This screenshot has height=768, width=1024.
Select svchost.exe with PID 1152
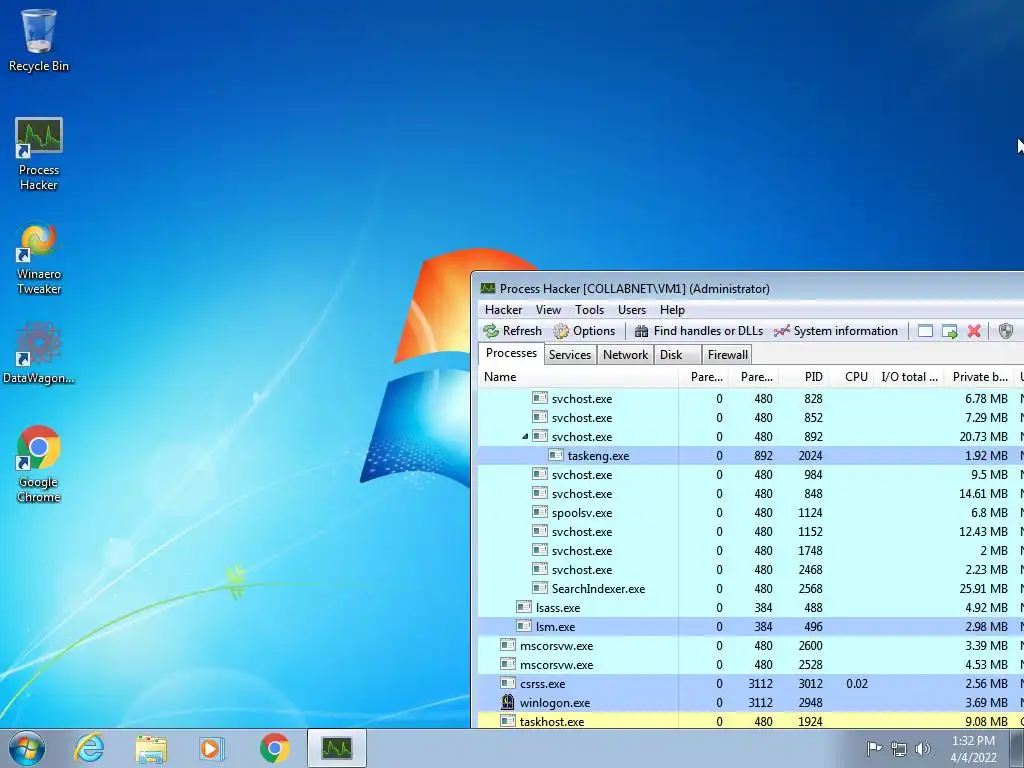pos(751,532)
